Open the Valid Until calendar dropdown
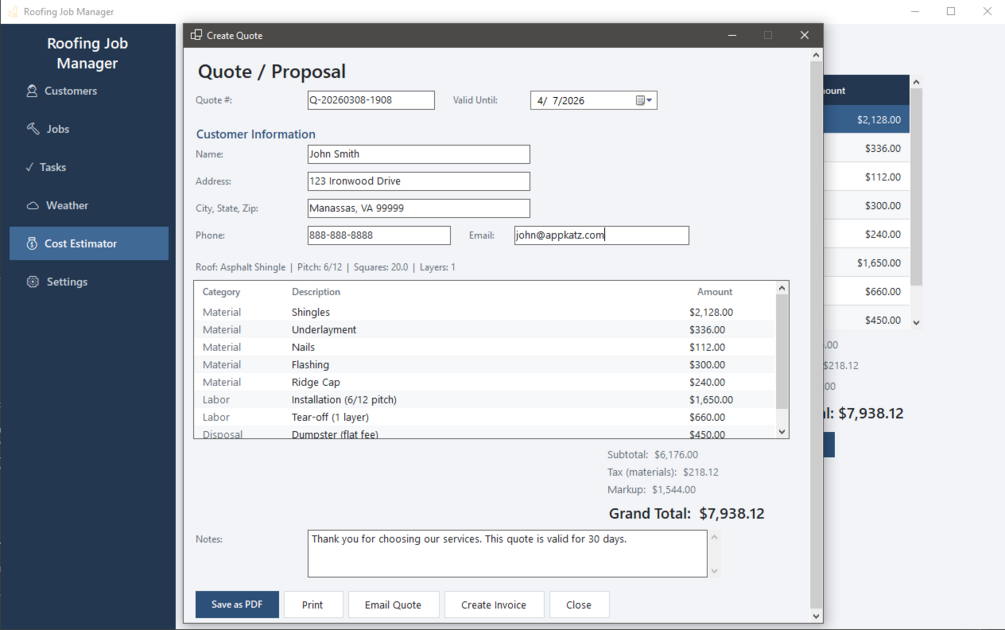 click(644, 100)
